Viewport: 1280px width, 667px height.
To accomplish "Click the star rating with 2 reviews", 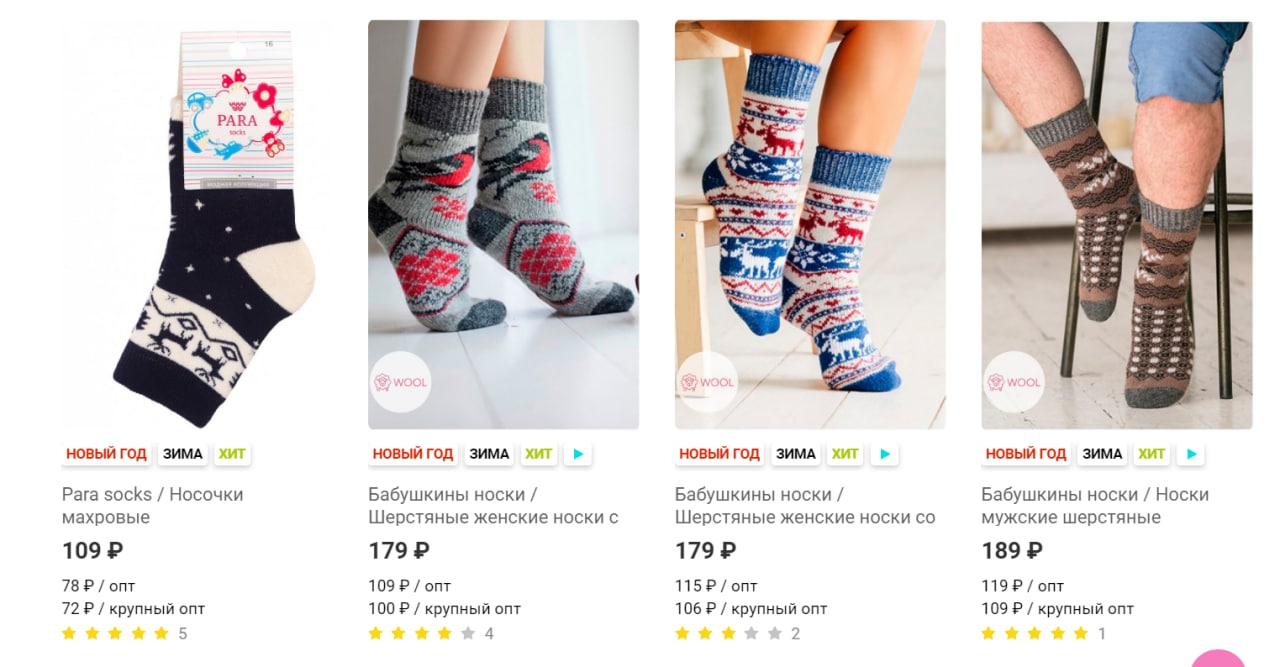I will pyautogui.click(x=729, y=633).
